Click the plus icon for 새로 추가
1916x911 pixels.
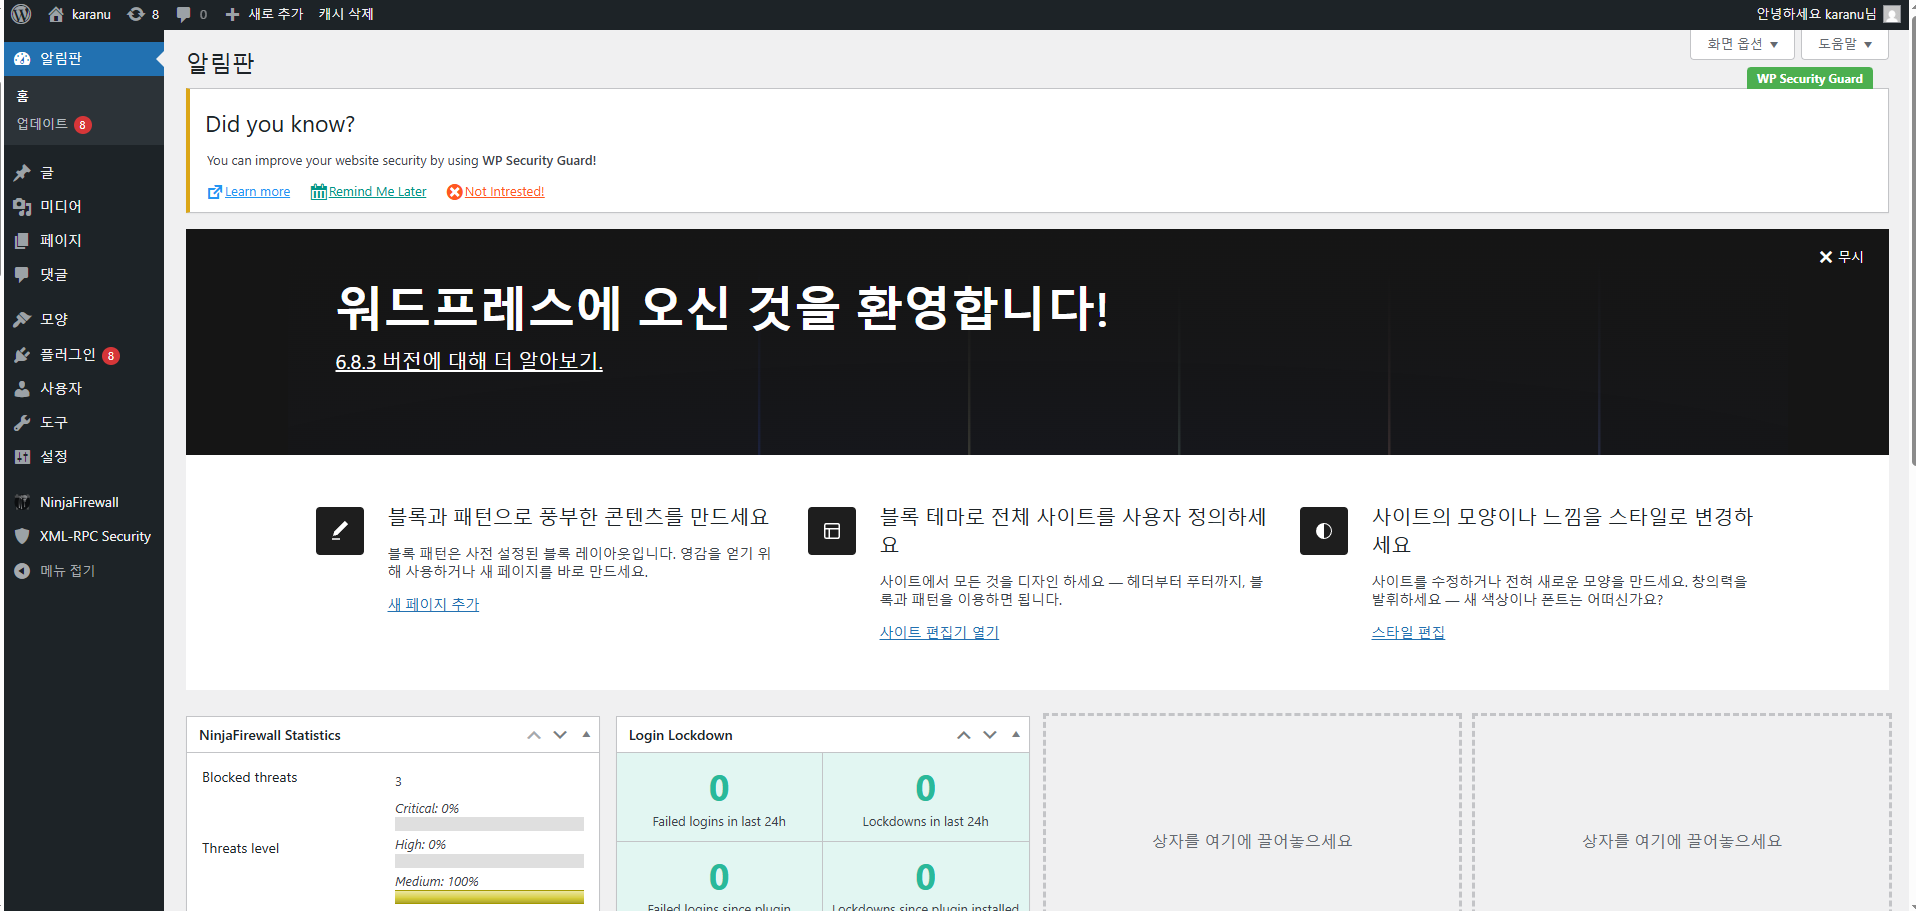tap(232, 14)
